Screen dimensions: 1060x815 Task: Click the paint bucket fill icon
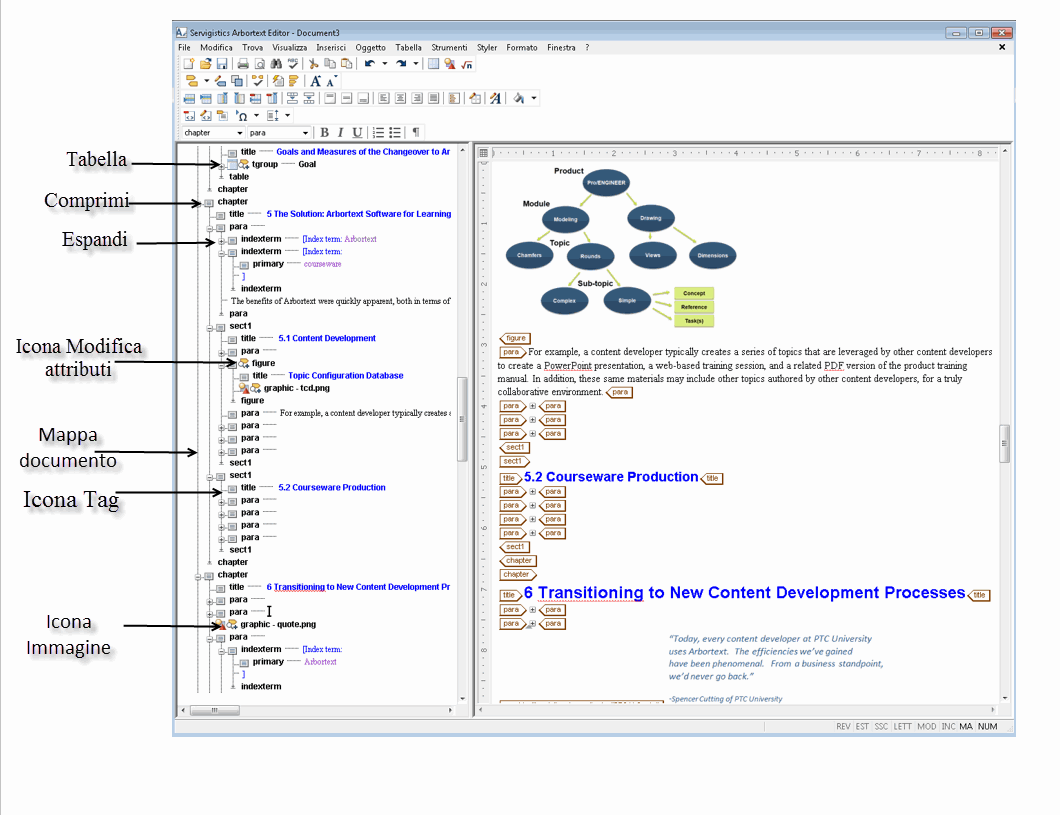(519, 99)
